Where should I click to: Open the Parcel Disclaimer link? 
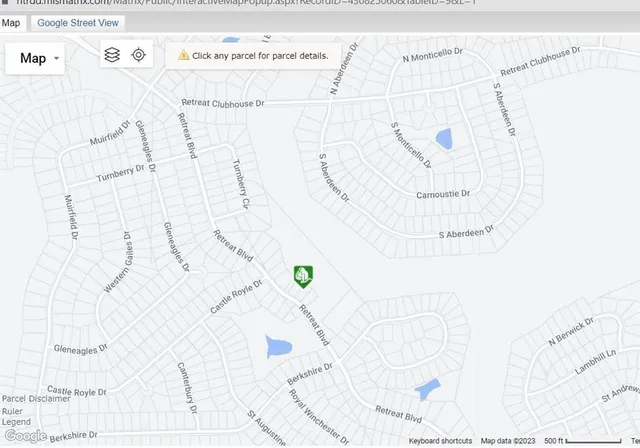tap(34, 398)
